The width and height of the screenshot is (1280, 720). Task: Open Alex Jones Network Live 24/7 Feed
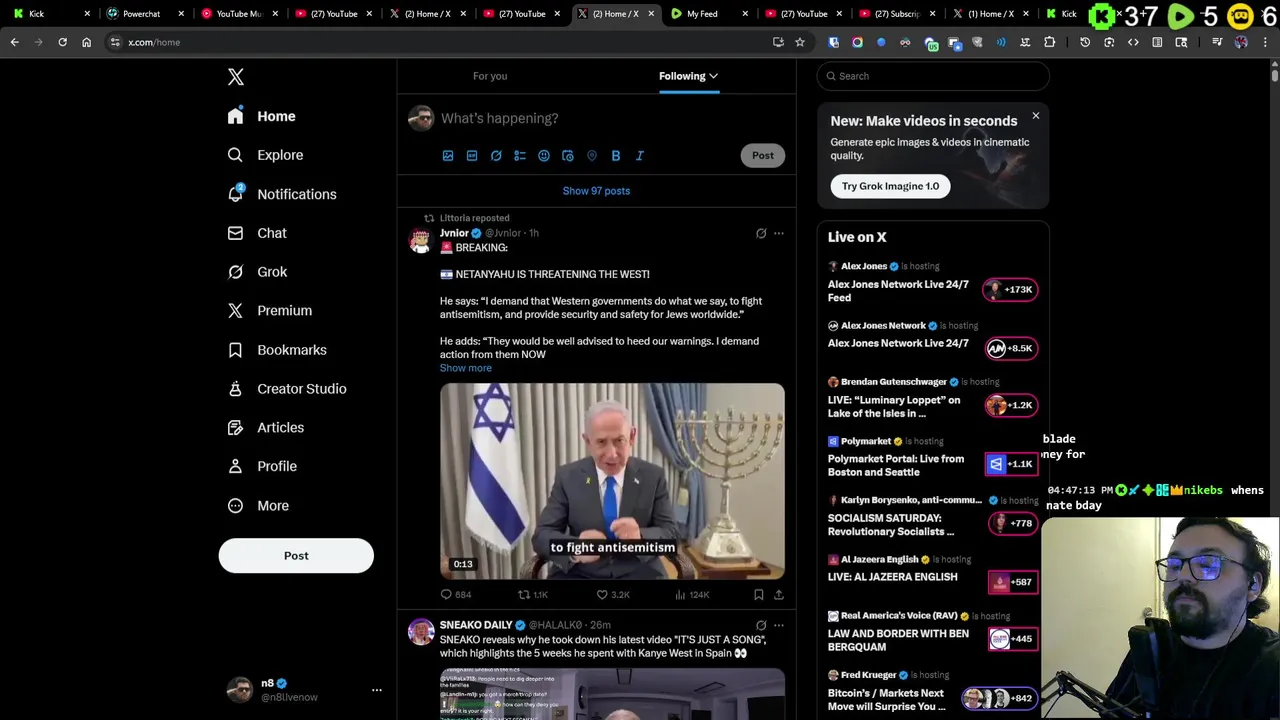(898, 291)
